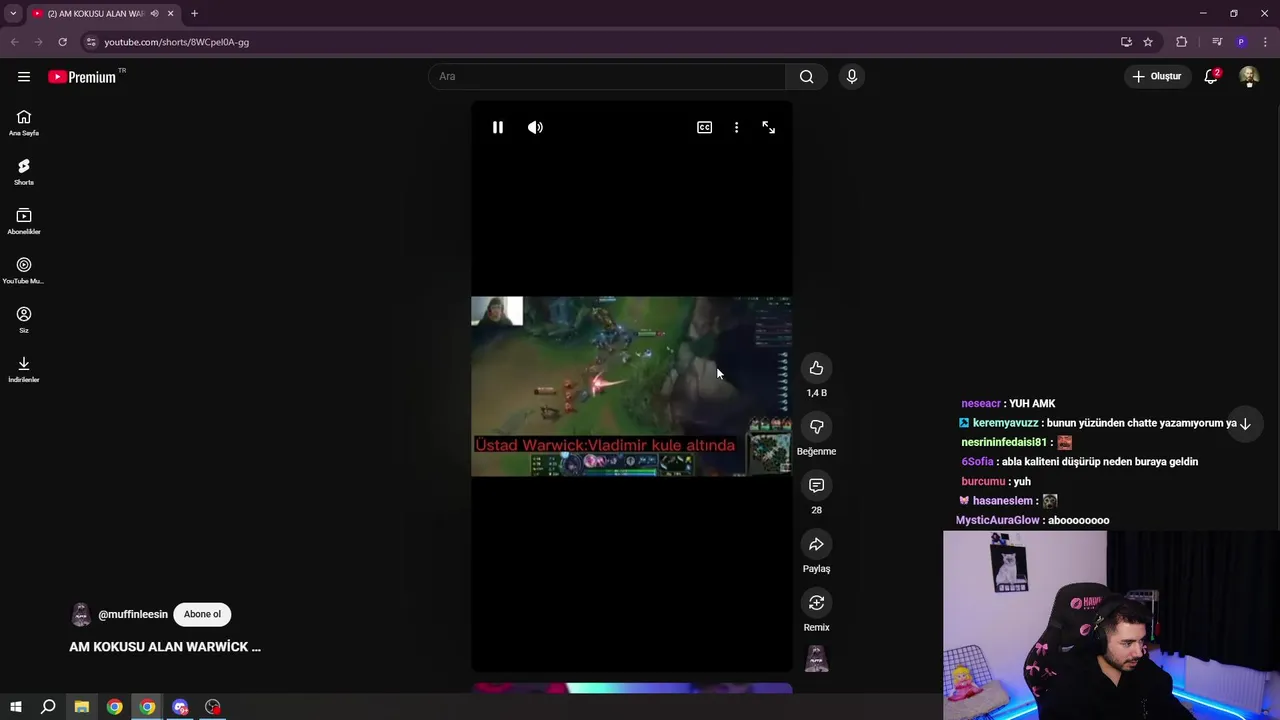The image size is (1280, 720).
Task: Click chat username 6Sofia
Action: (x=977, y=462)
